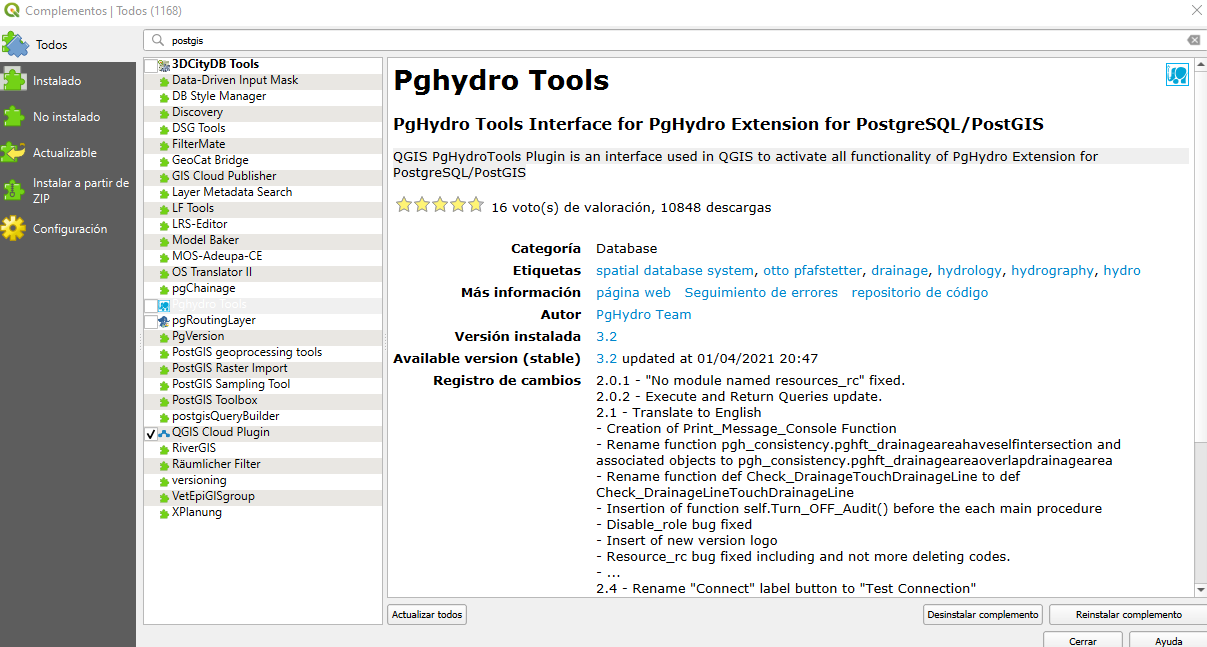Click the Pghydro Tools logo icon in details

[x=1176, y=75]
